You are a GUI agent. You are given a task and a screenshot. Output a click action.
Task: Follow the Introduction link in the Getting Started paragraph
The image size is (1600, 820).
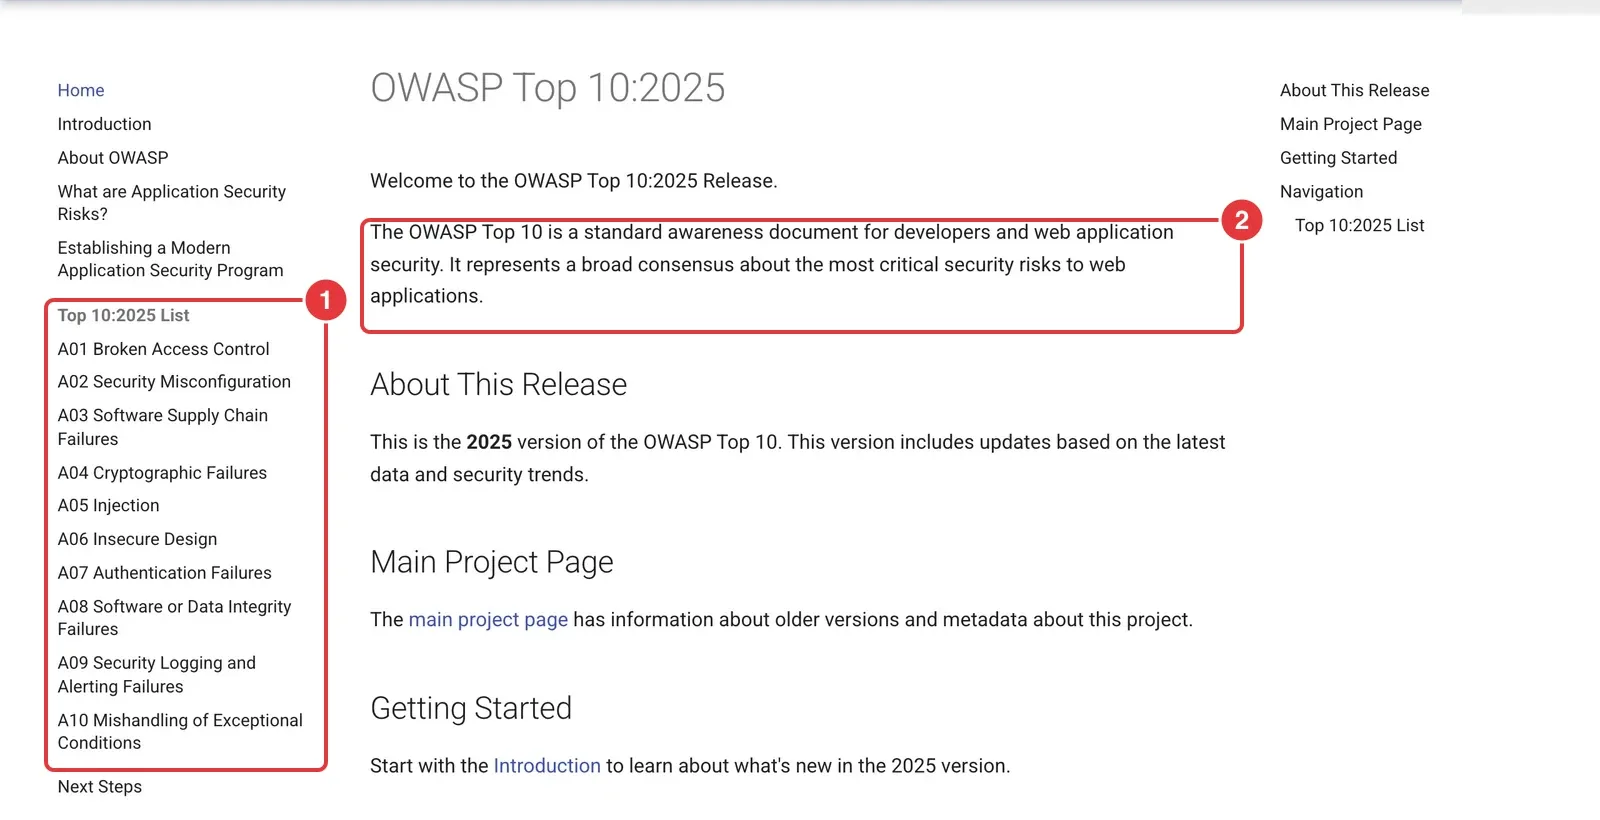click(x=547, y=766)
